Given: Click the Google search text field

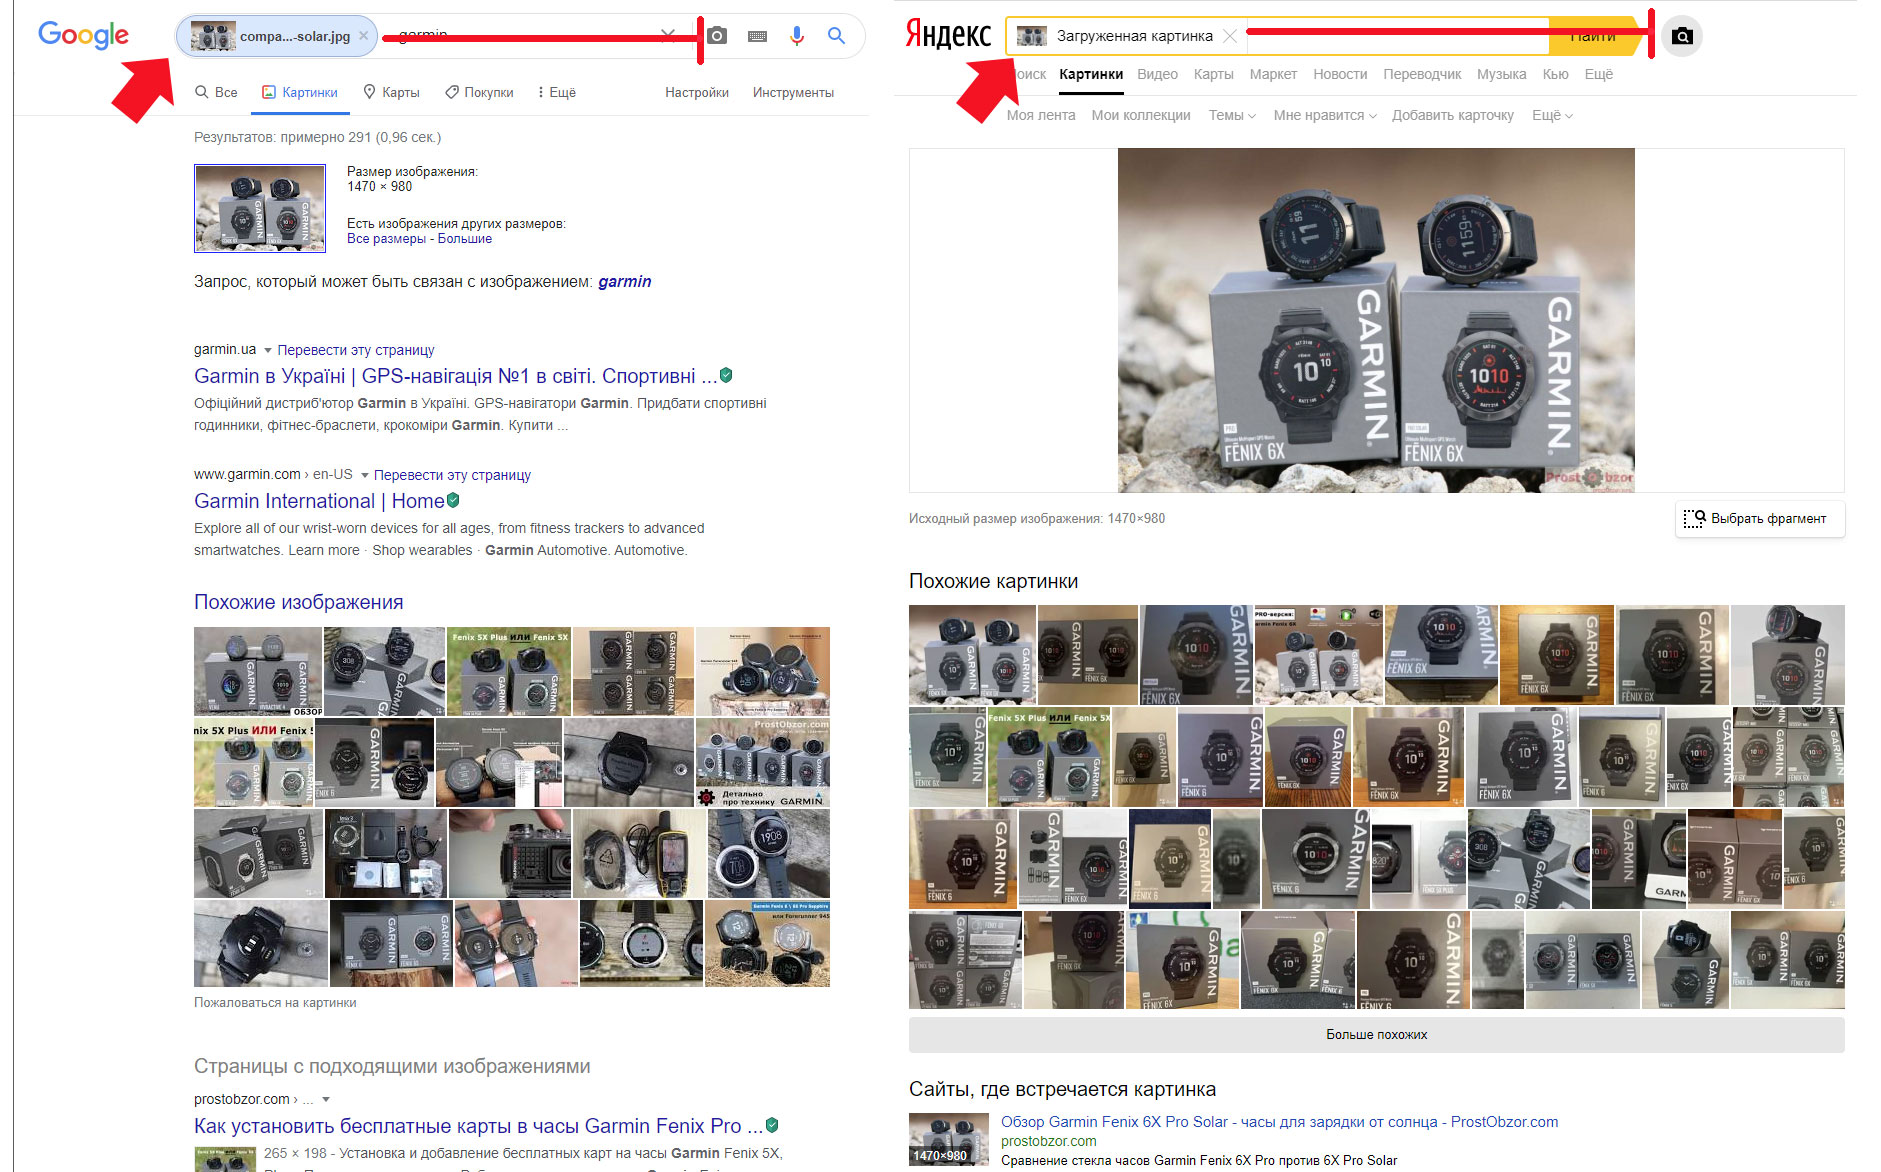Looking at the screenshot, I should (520, 36).
